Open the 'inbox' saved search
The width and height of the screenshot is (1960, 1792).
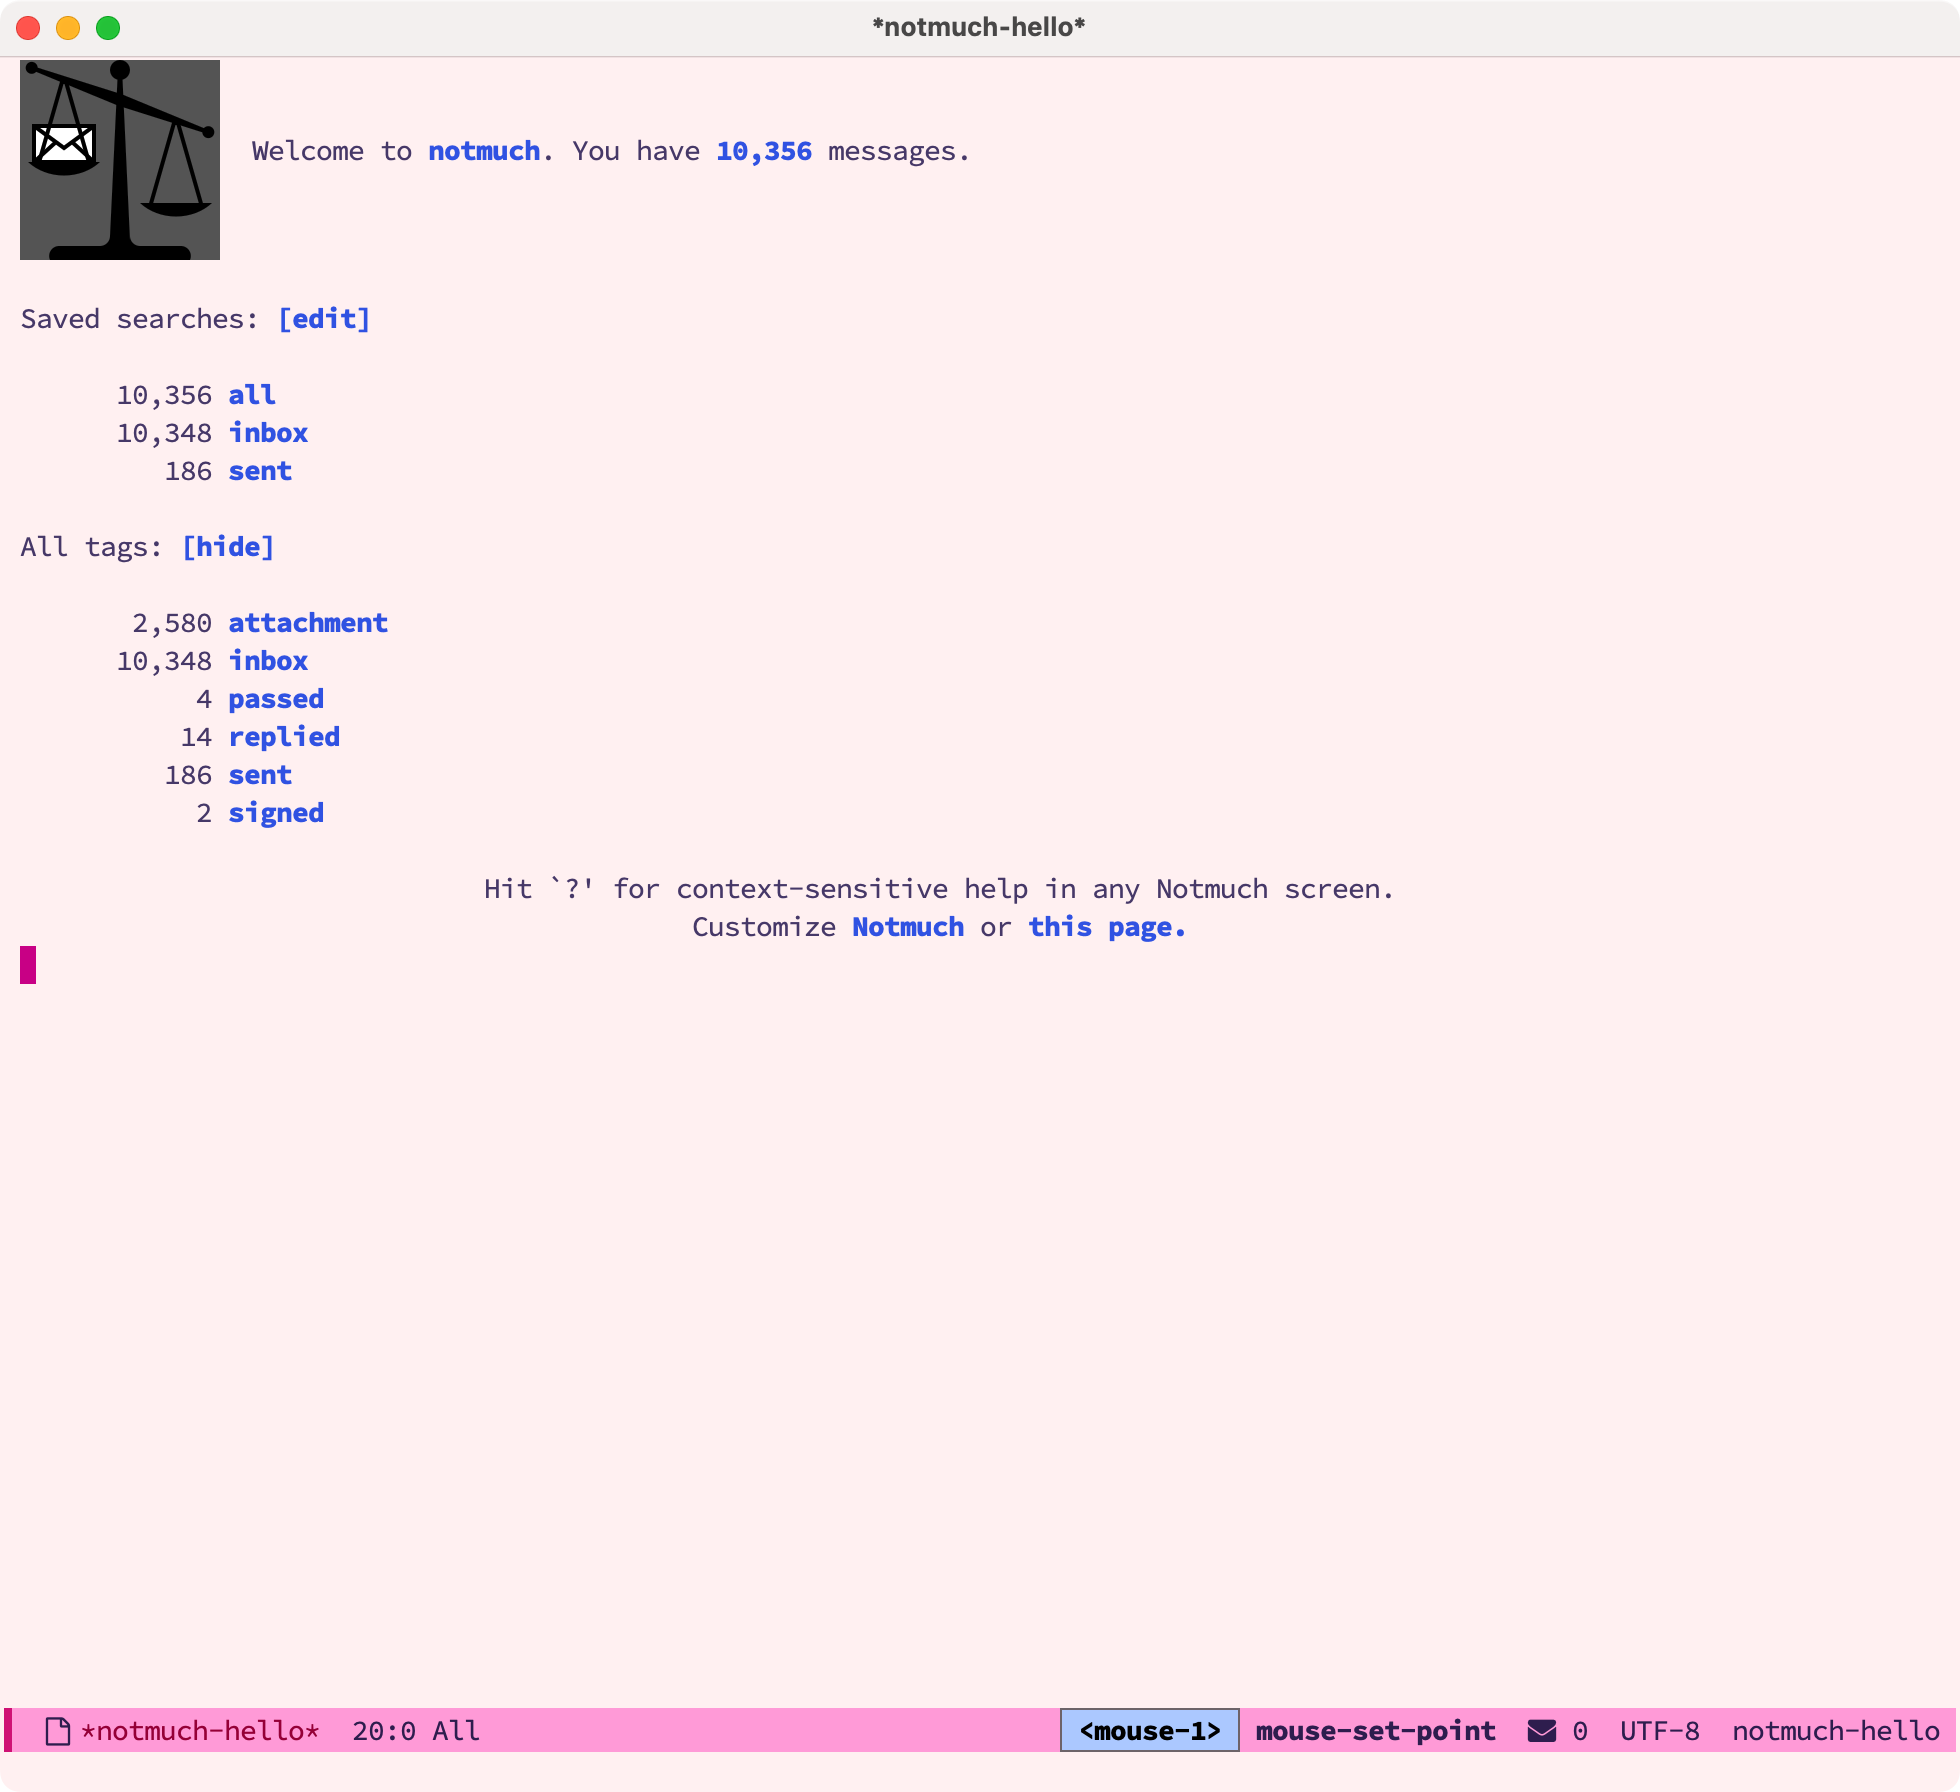pyautogui.click(x=268, y=433)
